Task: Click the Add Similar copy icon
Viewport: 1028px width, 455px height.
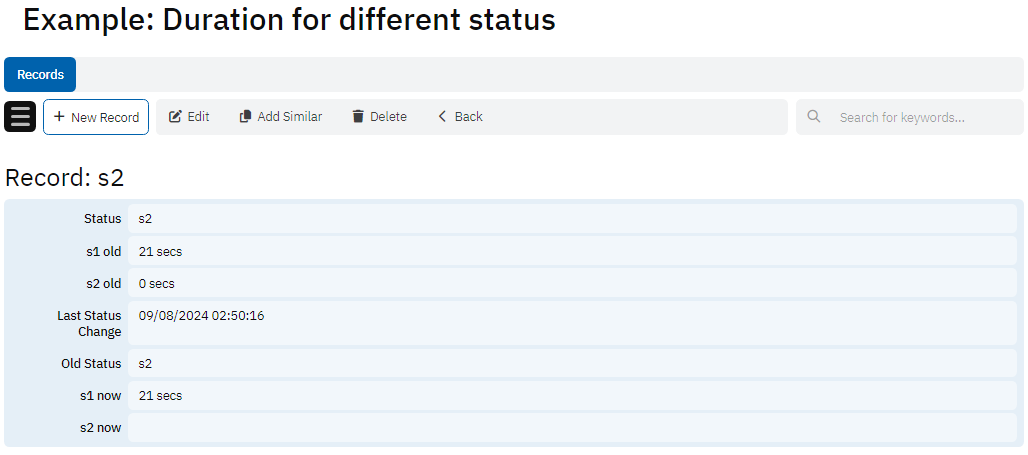Action: pyautogui.click(x=245, y=117)
